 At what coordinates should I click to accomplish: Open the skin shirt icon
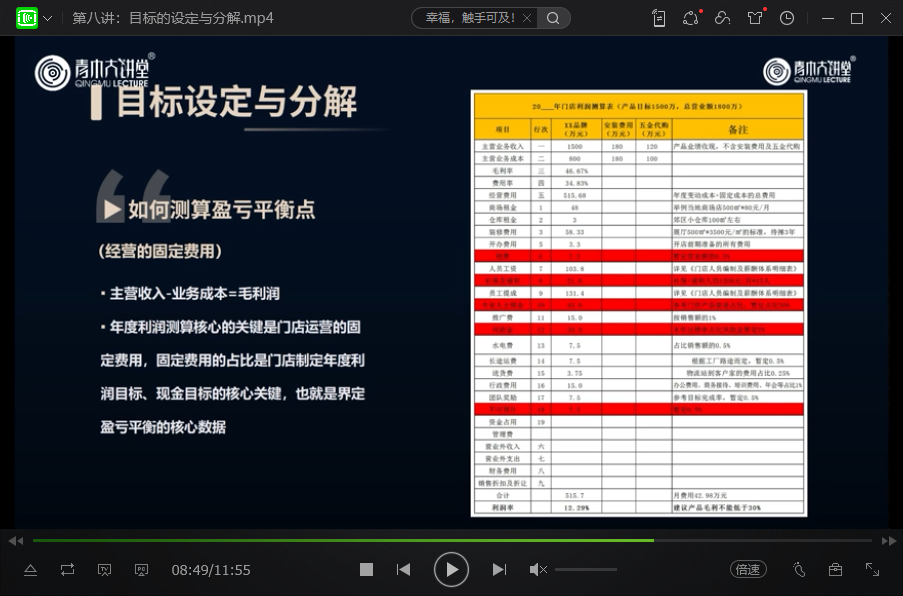pyautogui.click(x=755, y=18)
